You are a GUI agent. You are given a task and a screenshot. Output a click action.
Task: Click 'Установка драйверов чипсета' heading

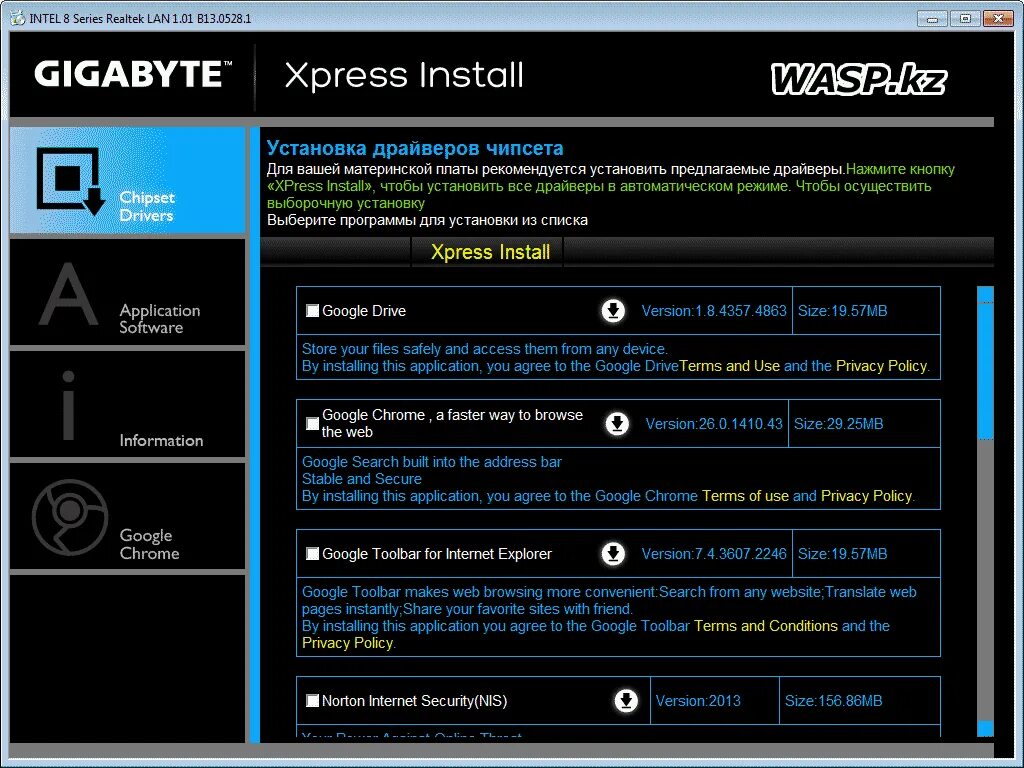pos(415,148)
